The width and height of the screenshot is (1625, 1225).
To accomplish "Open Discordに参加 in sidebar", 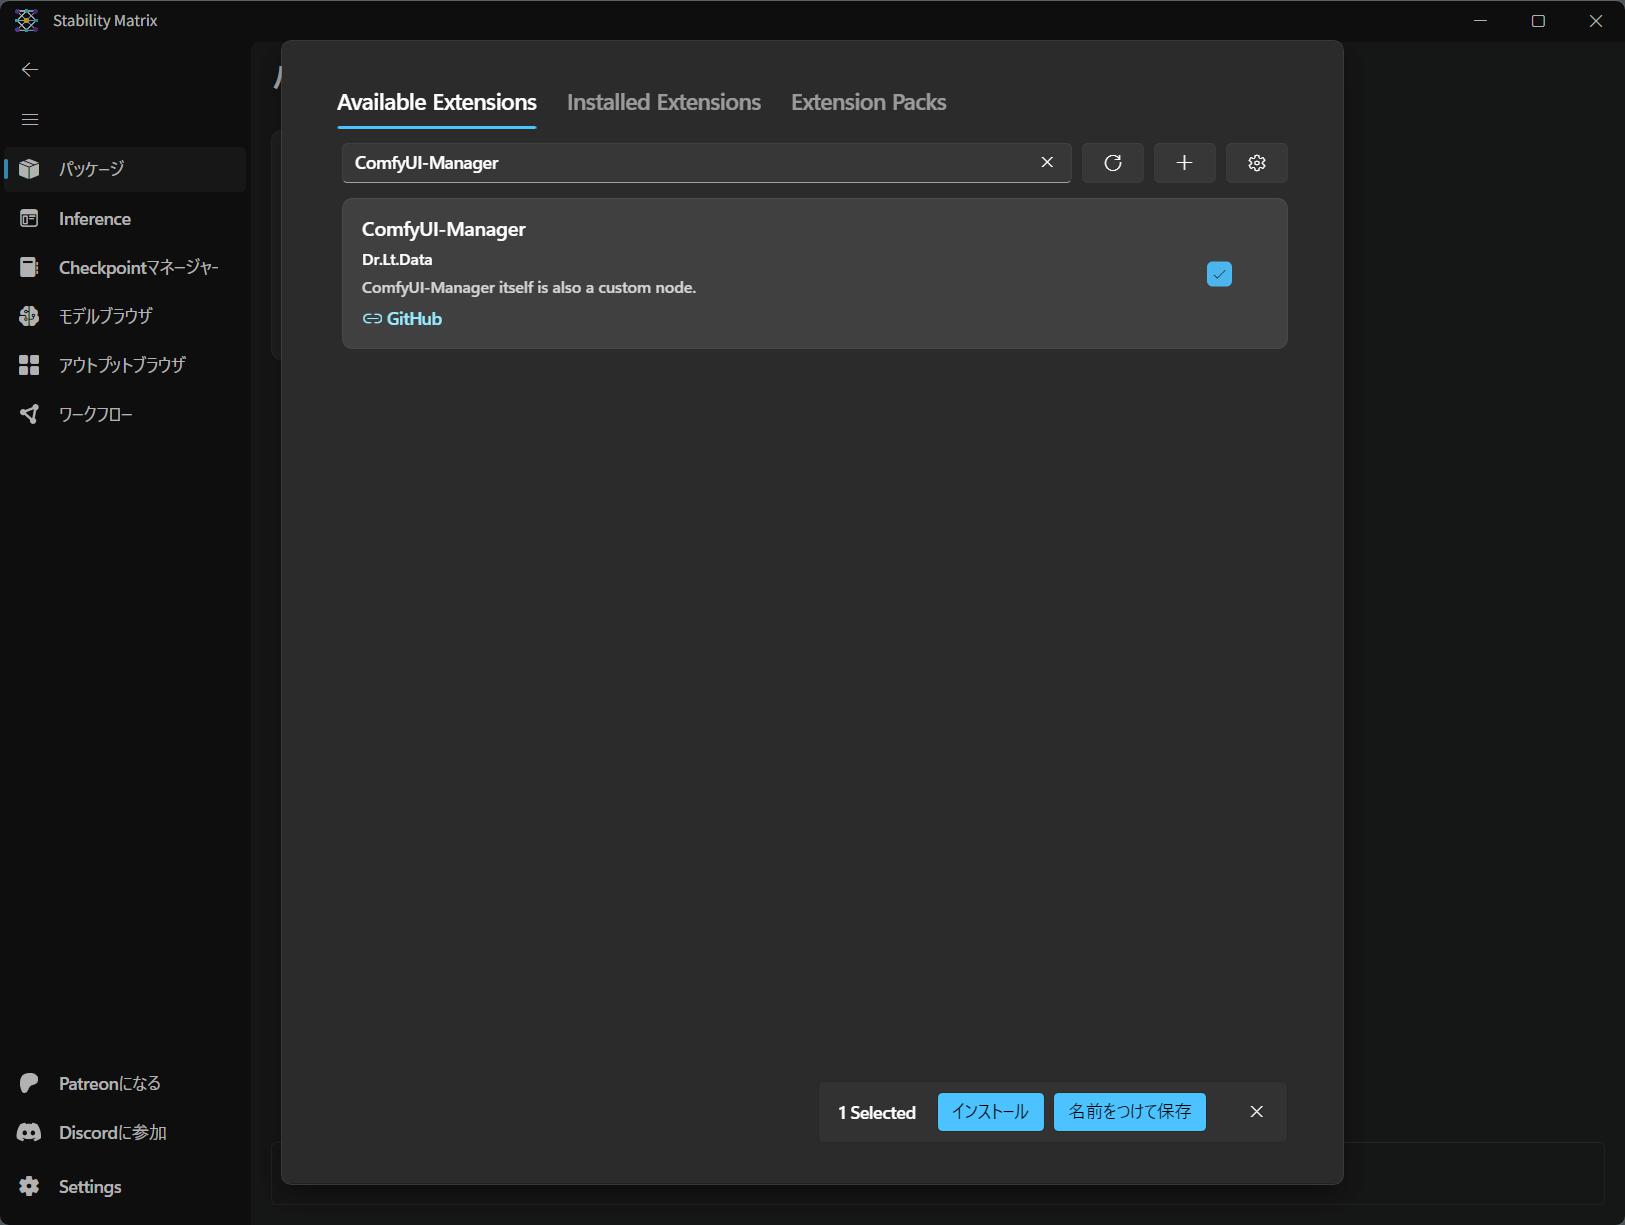I will [x=112, y=1132].
